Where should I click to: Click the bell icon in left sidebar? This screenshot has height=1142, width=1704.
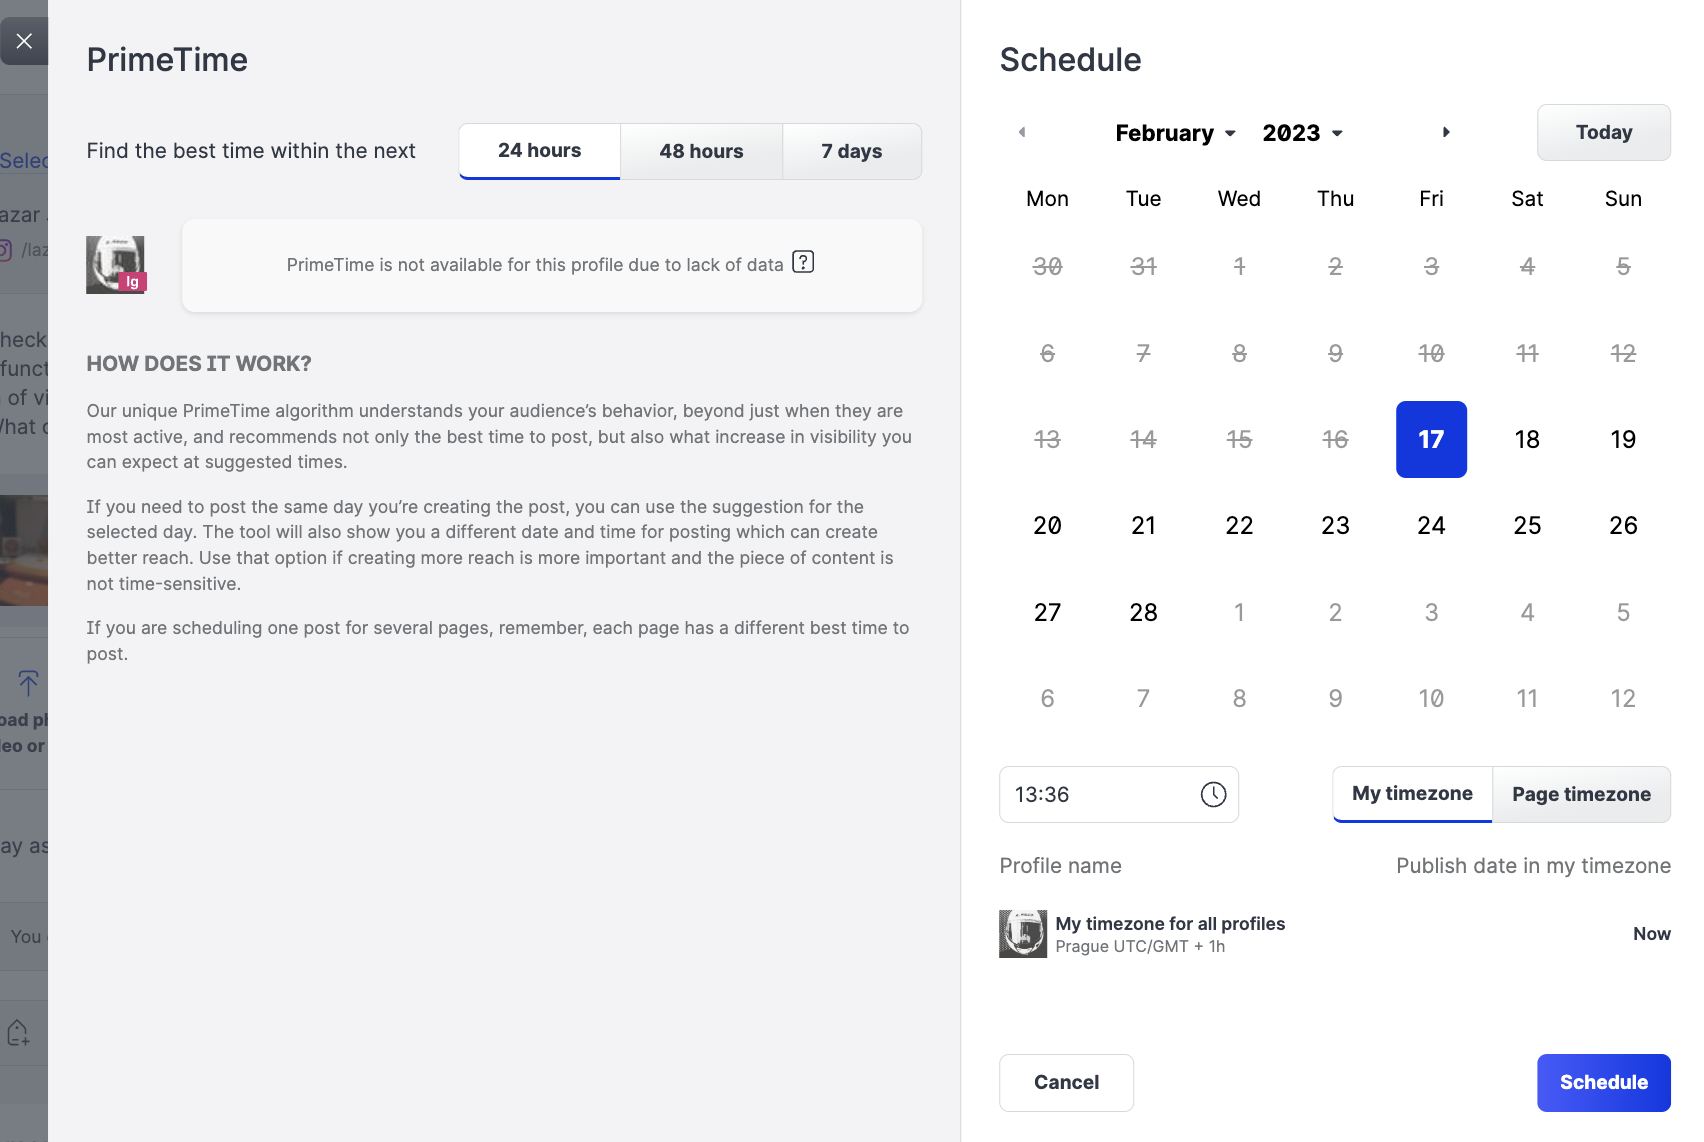tap(18, 1032)
